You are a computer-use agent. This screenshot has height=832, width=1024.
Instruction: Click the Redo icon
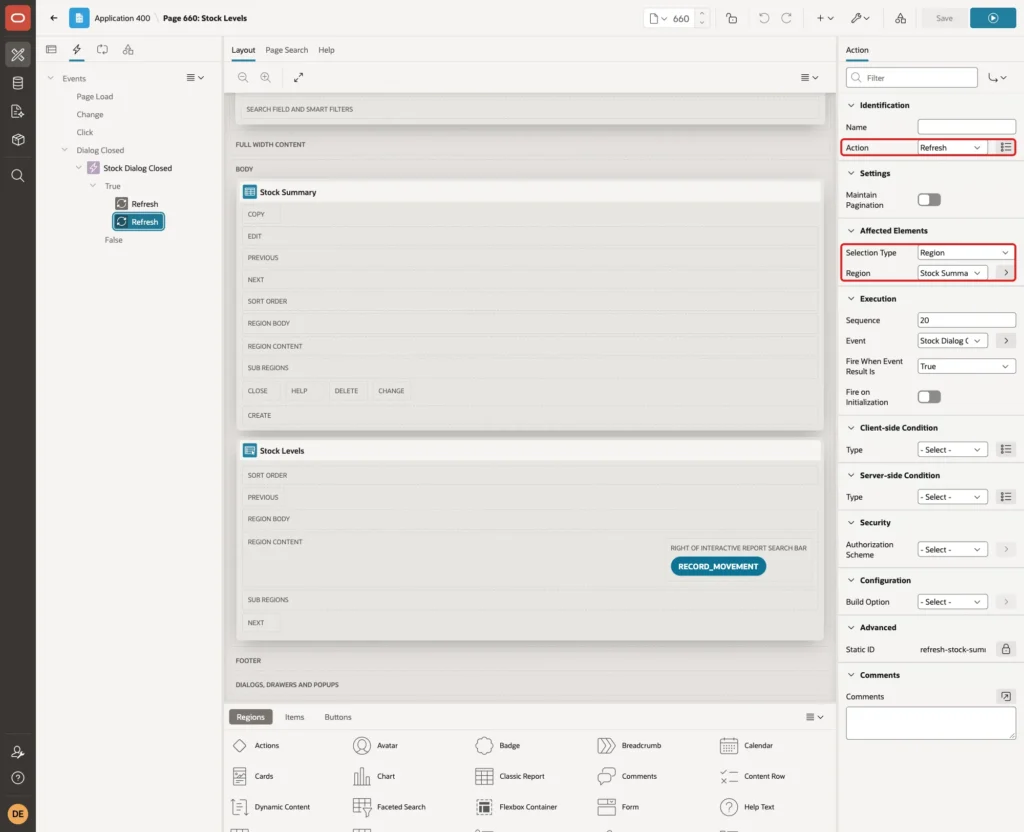786,18
